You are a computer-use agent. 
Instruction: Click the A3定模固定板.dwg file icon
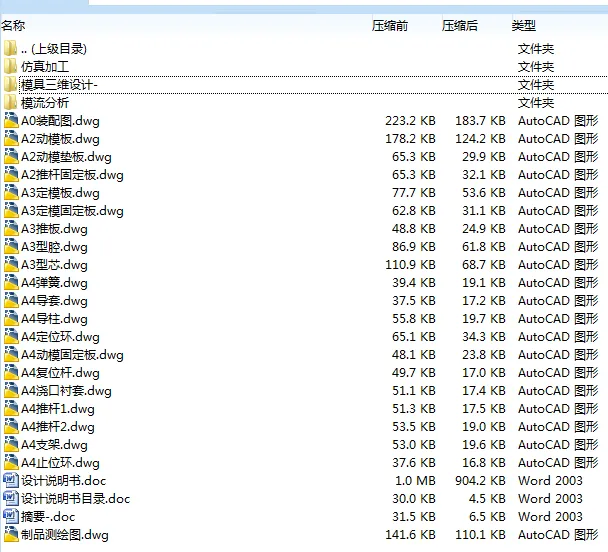(11, 211)
